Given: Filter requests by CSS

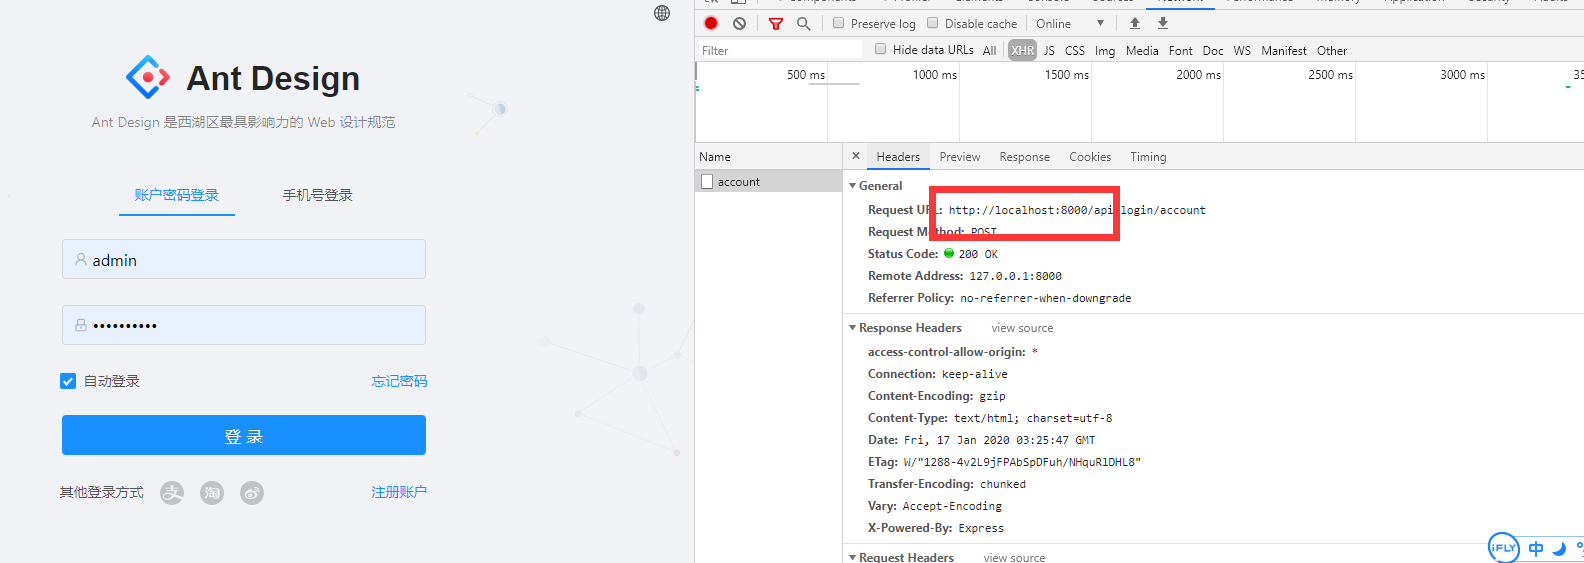Looking at the screenshot, I should 1075,50.
